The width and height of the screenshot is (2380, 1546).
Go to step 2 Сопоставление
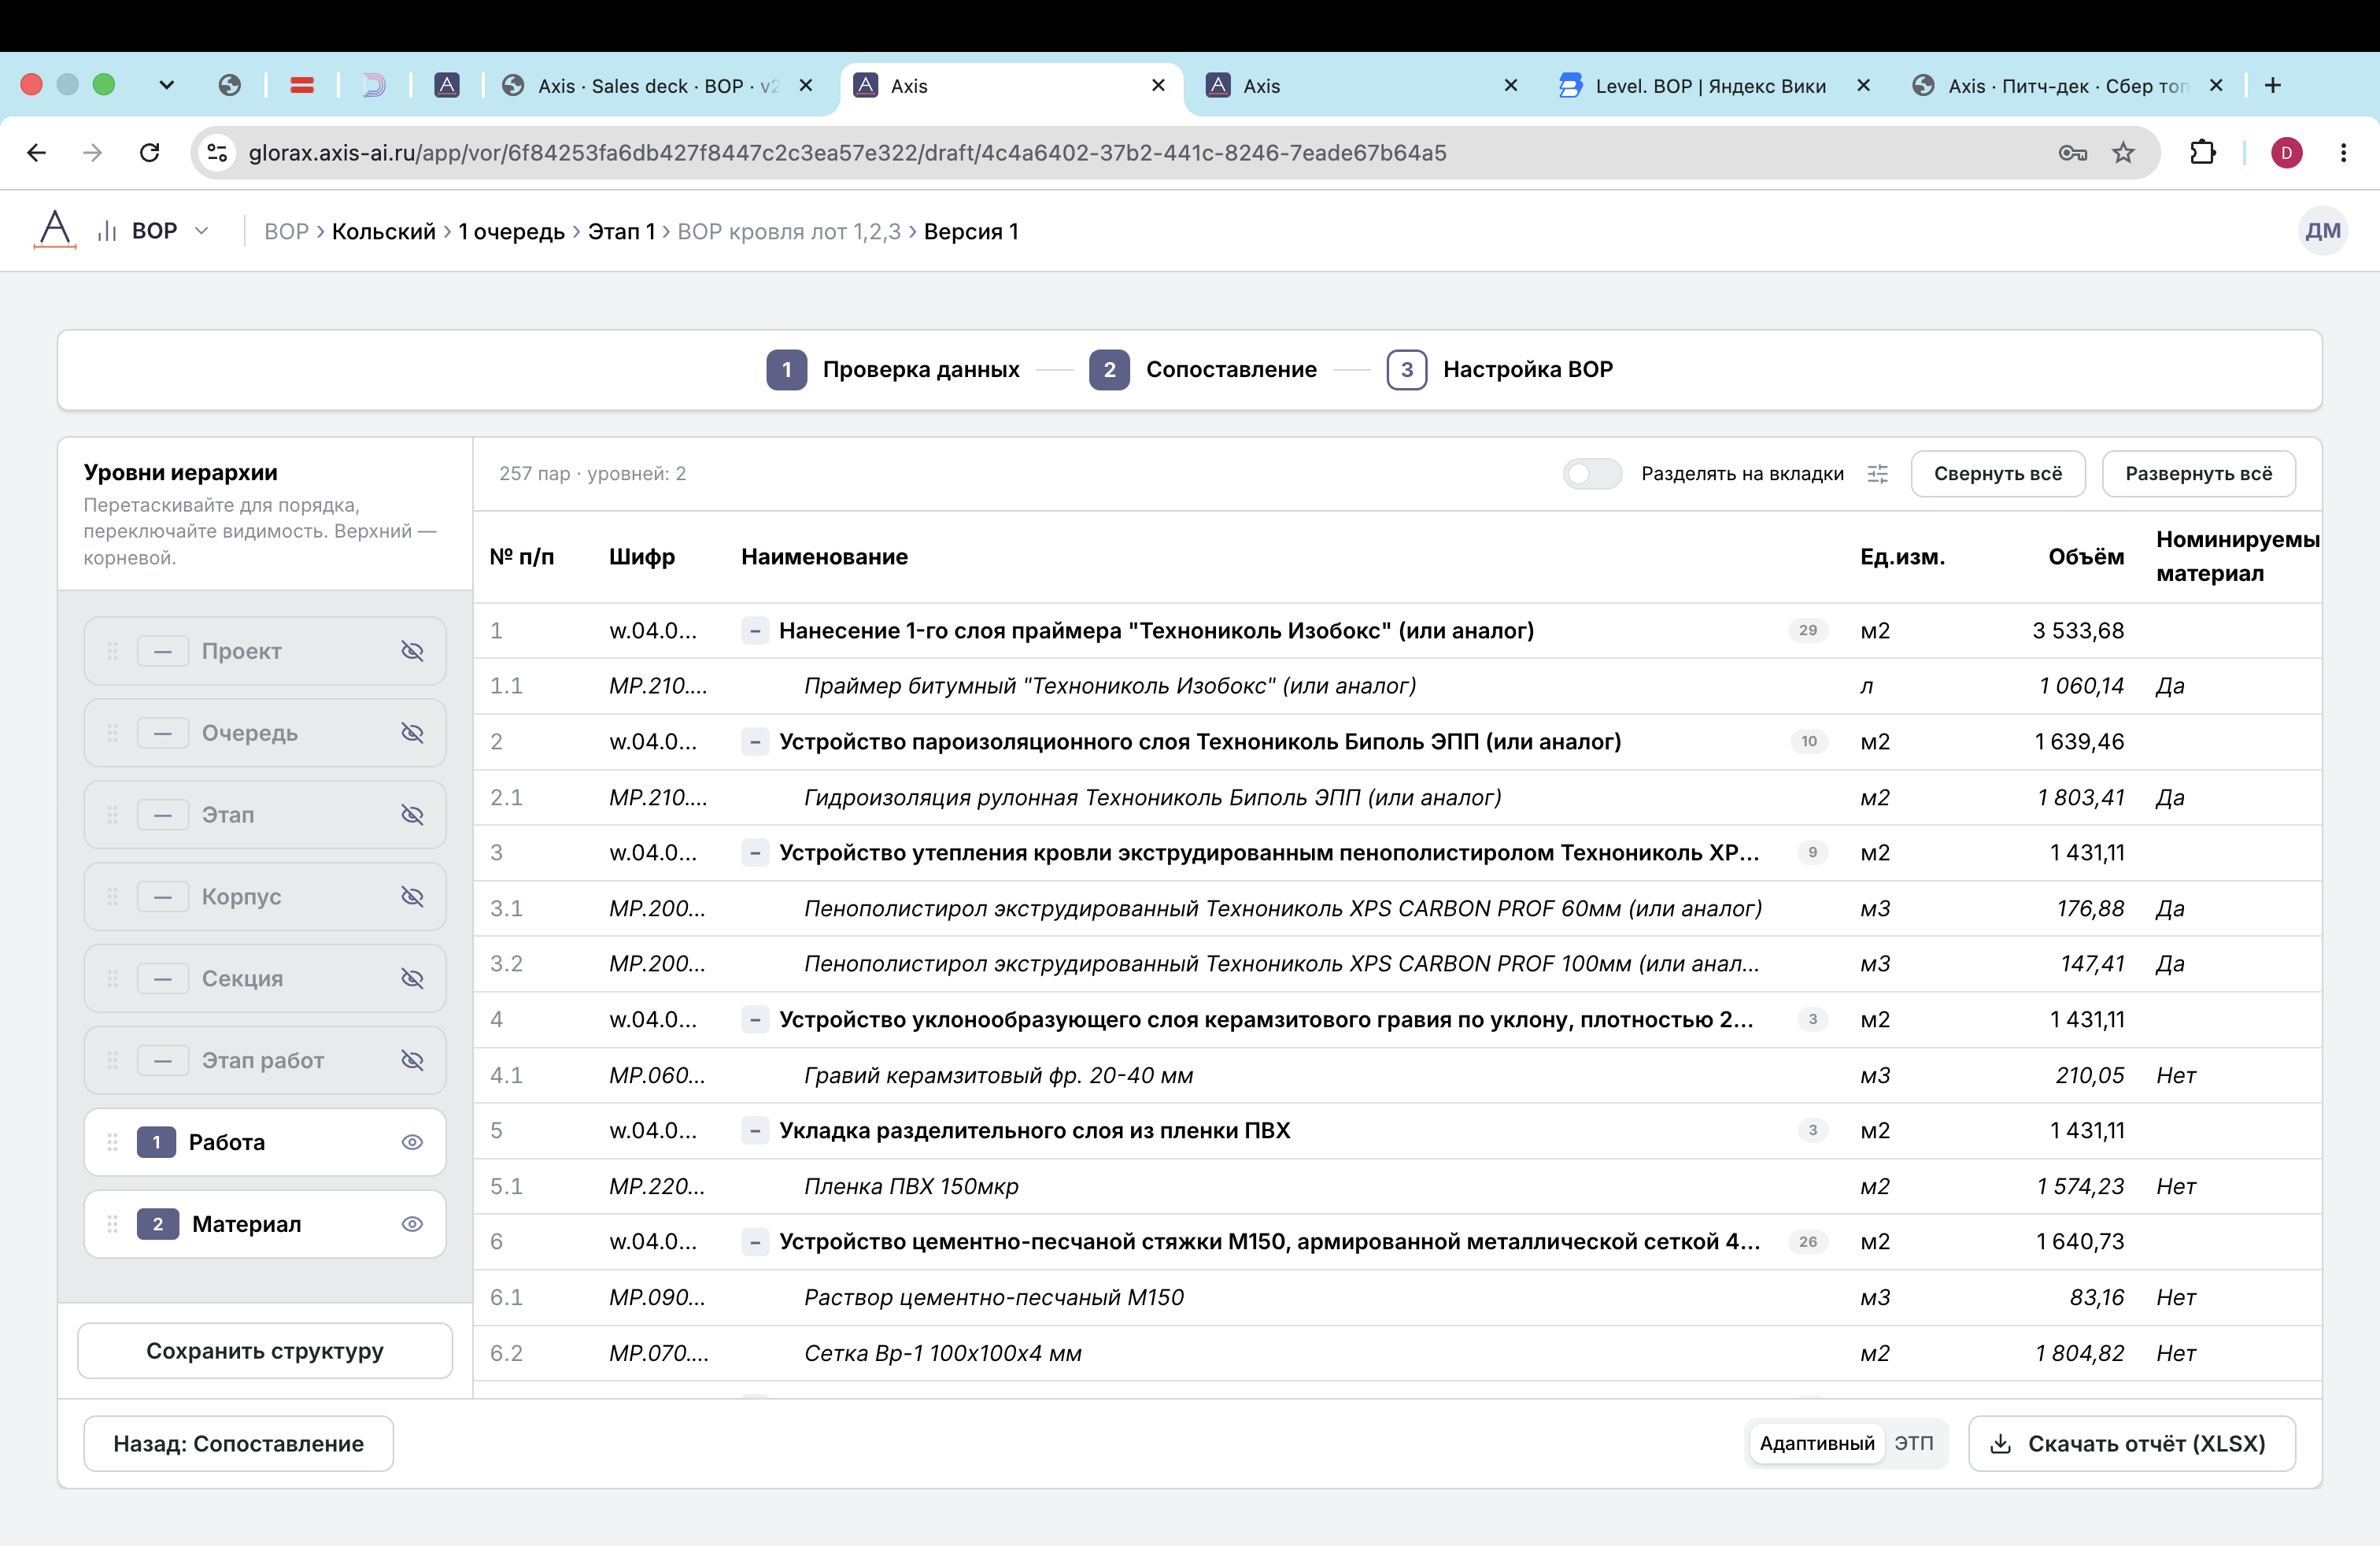pos(1204,370)
